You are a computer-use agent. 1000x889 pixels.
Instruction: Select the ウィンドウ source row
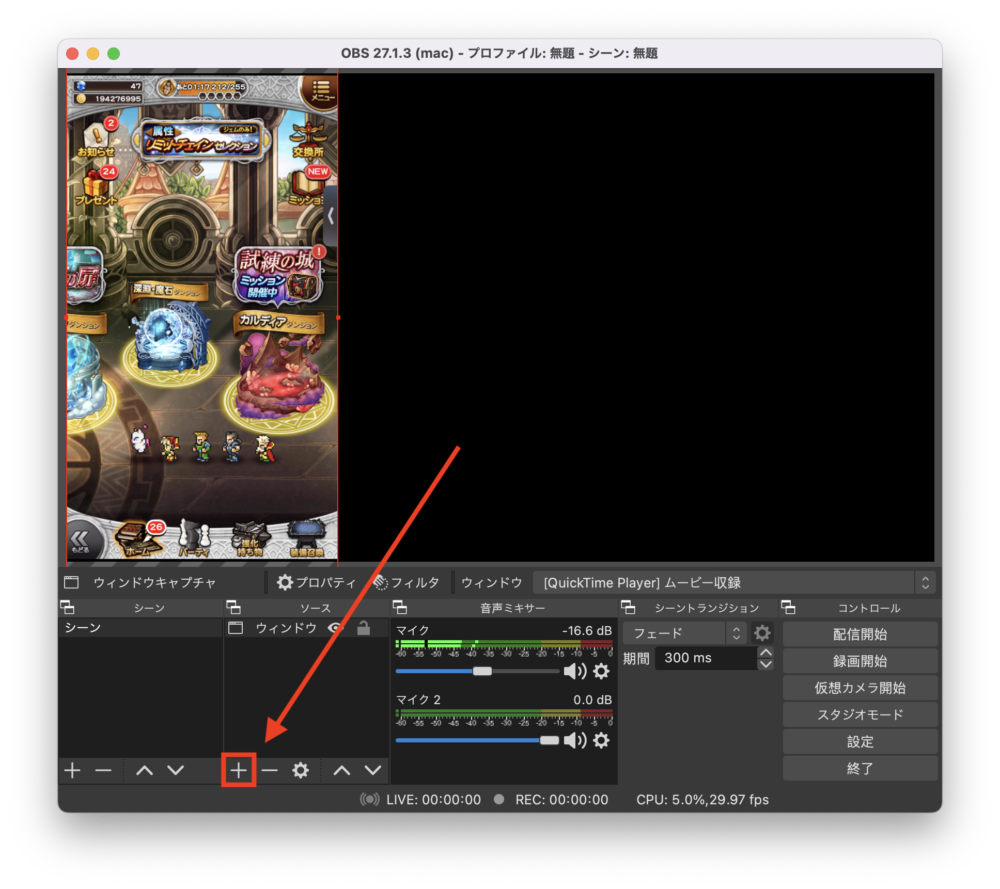coord(306,628)
